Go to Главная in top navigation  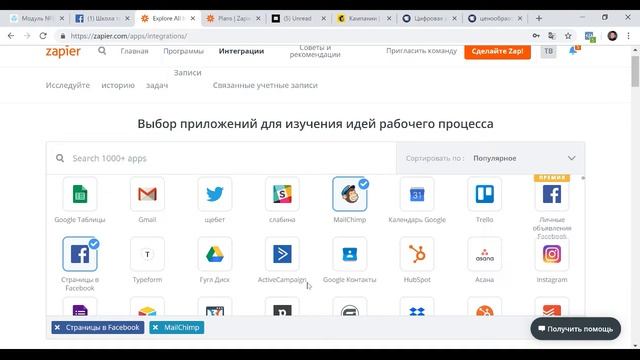point(134,51)
